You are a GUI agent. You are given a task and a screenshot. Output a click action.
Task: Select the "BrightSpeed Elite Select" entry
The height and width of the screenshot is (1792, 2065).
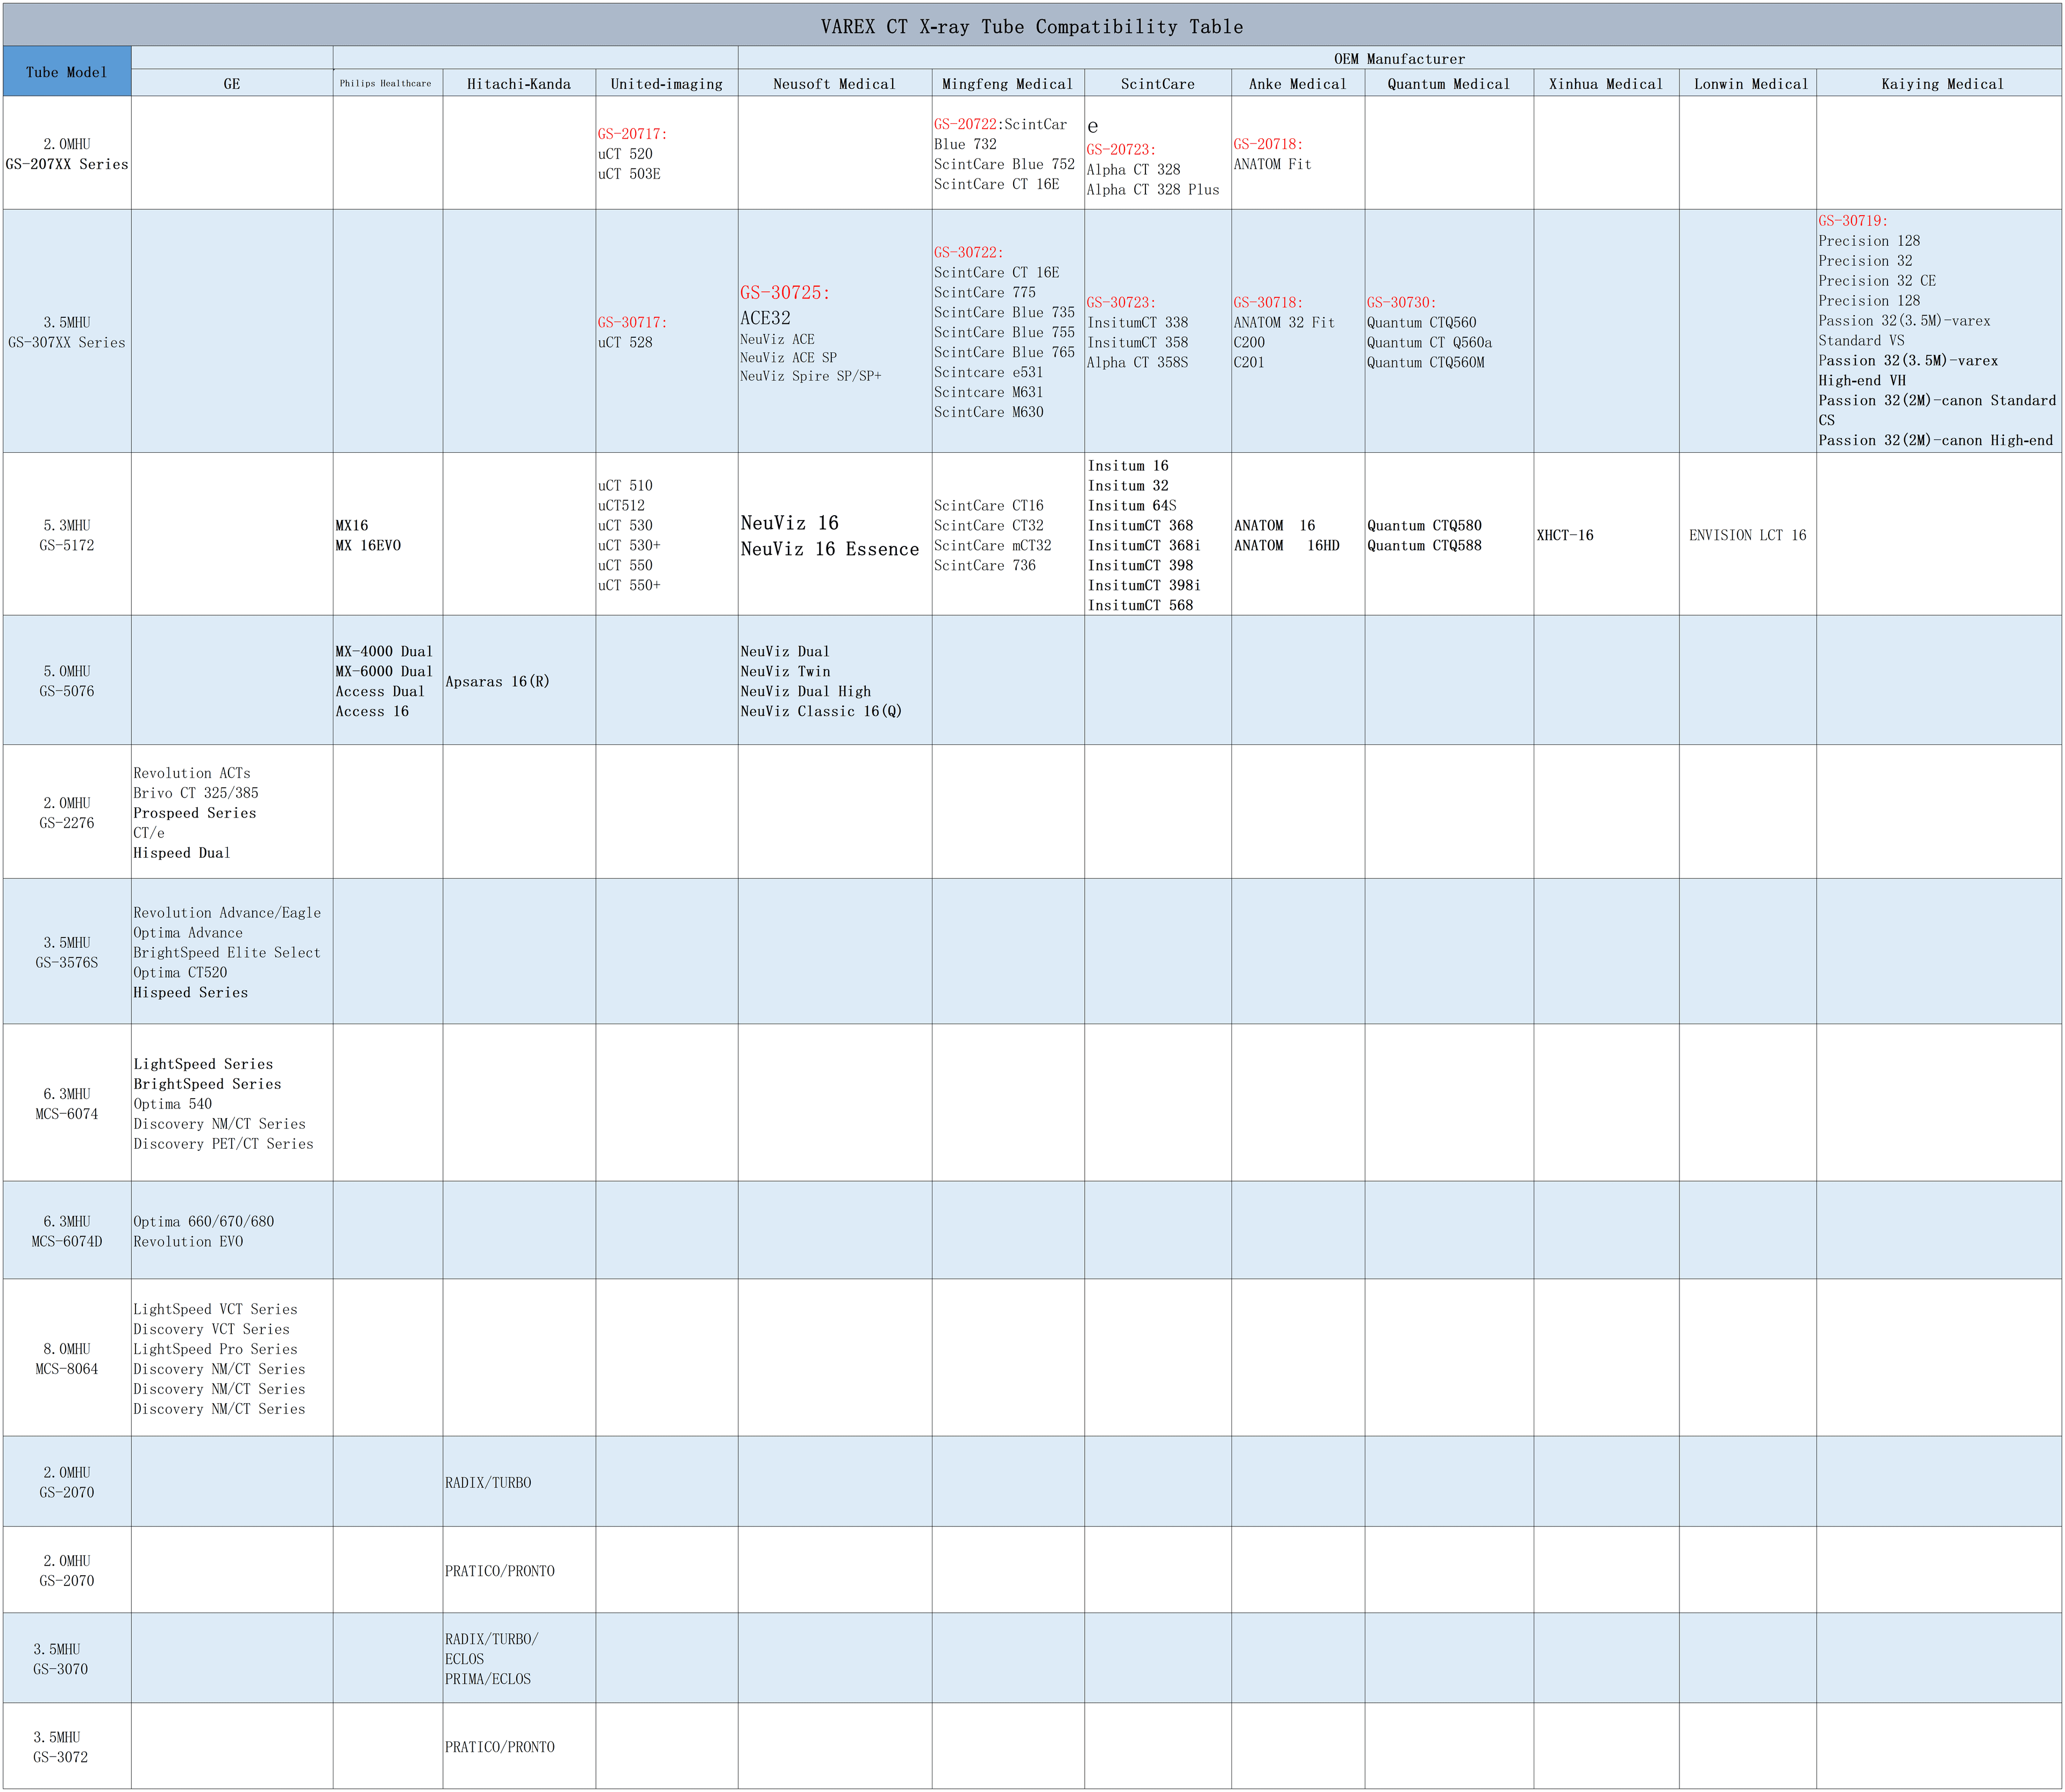(x=227, y=952)
